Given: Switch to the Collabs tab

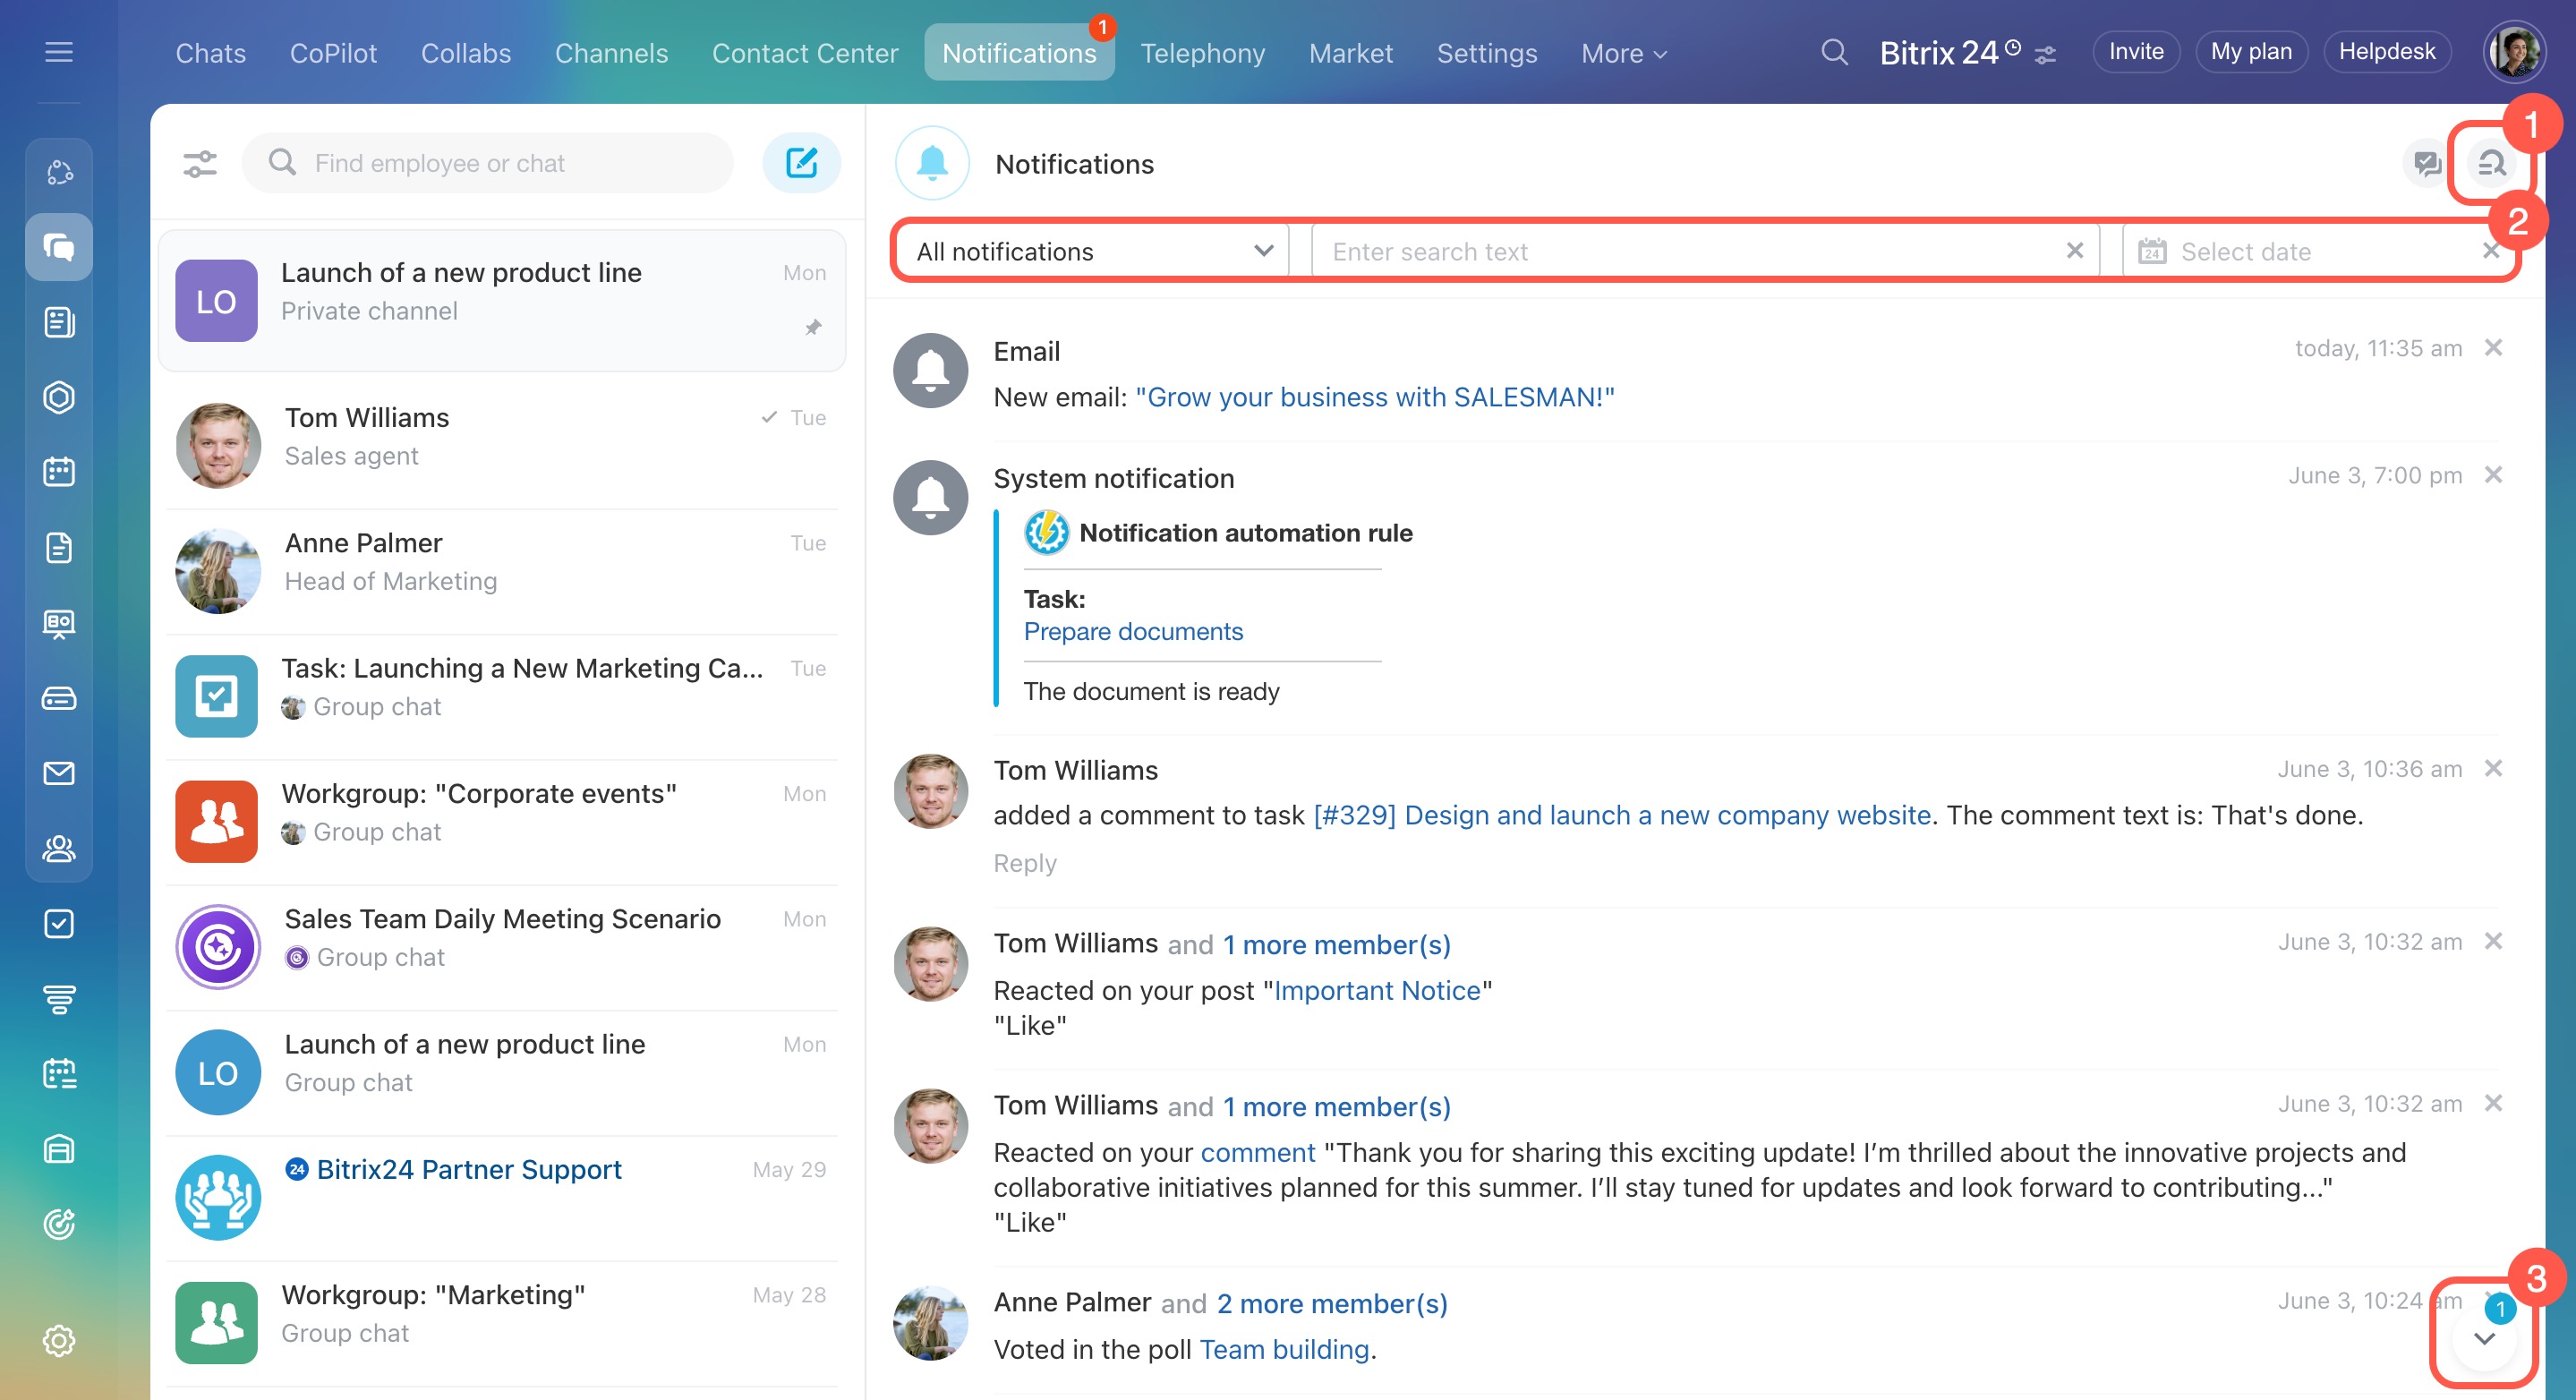Looking at the screenshot, I should point(466,53).
